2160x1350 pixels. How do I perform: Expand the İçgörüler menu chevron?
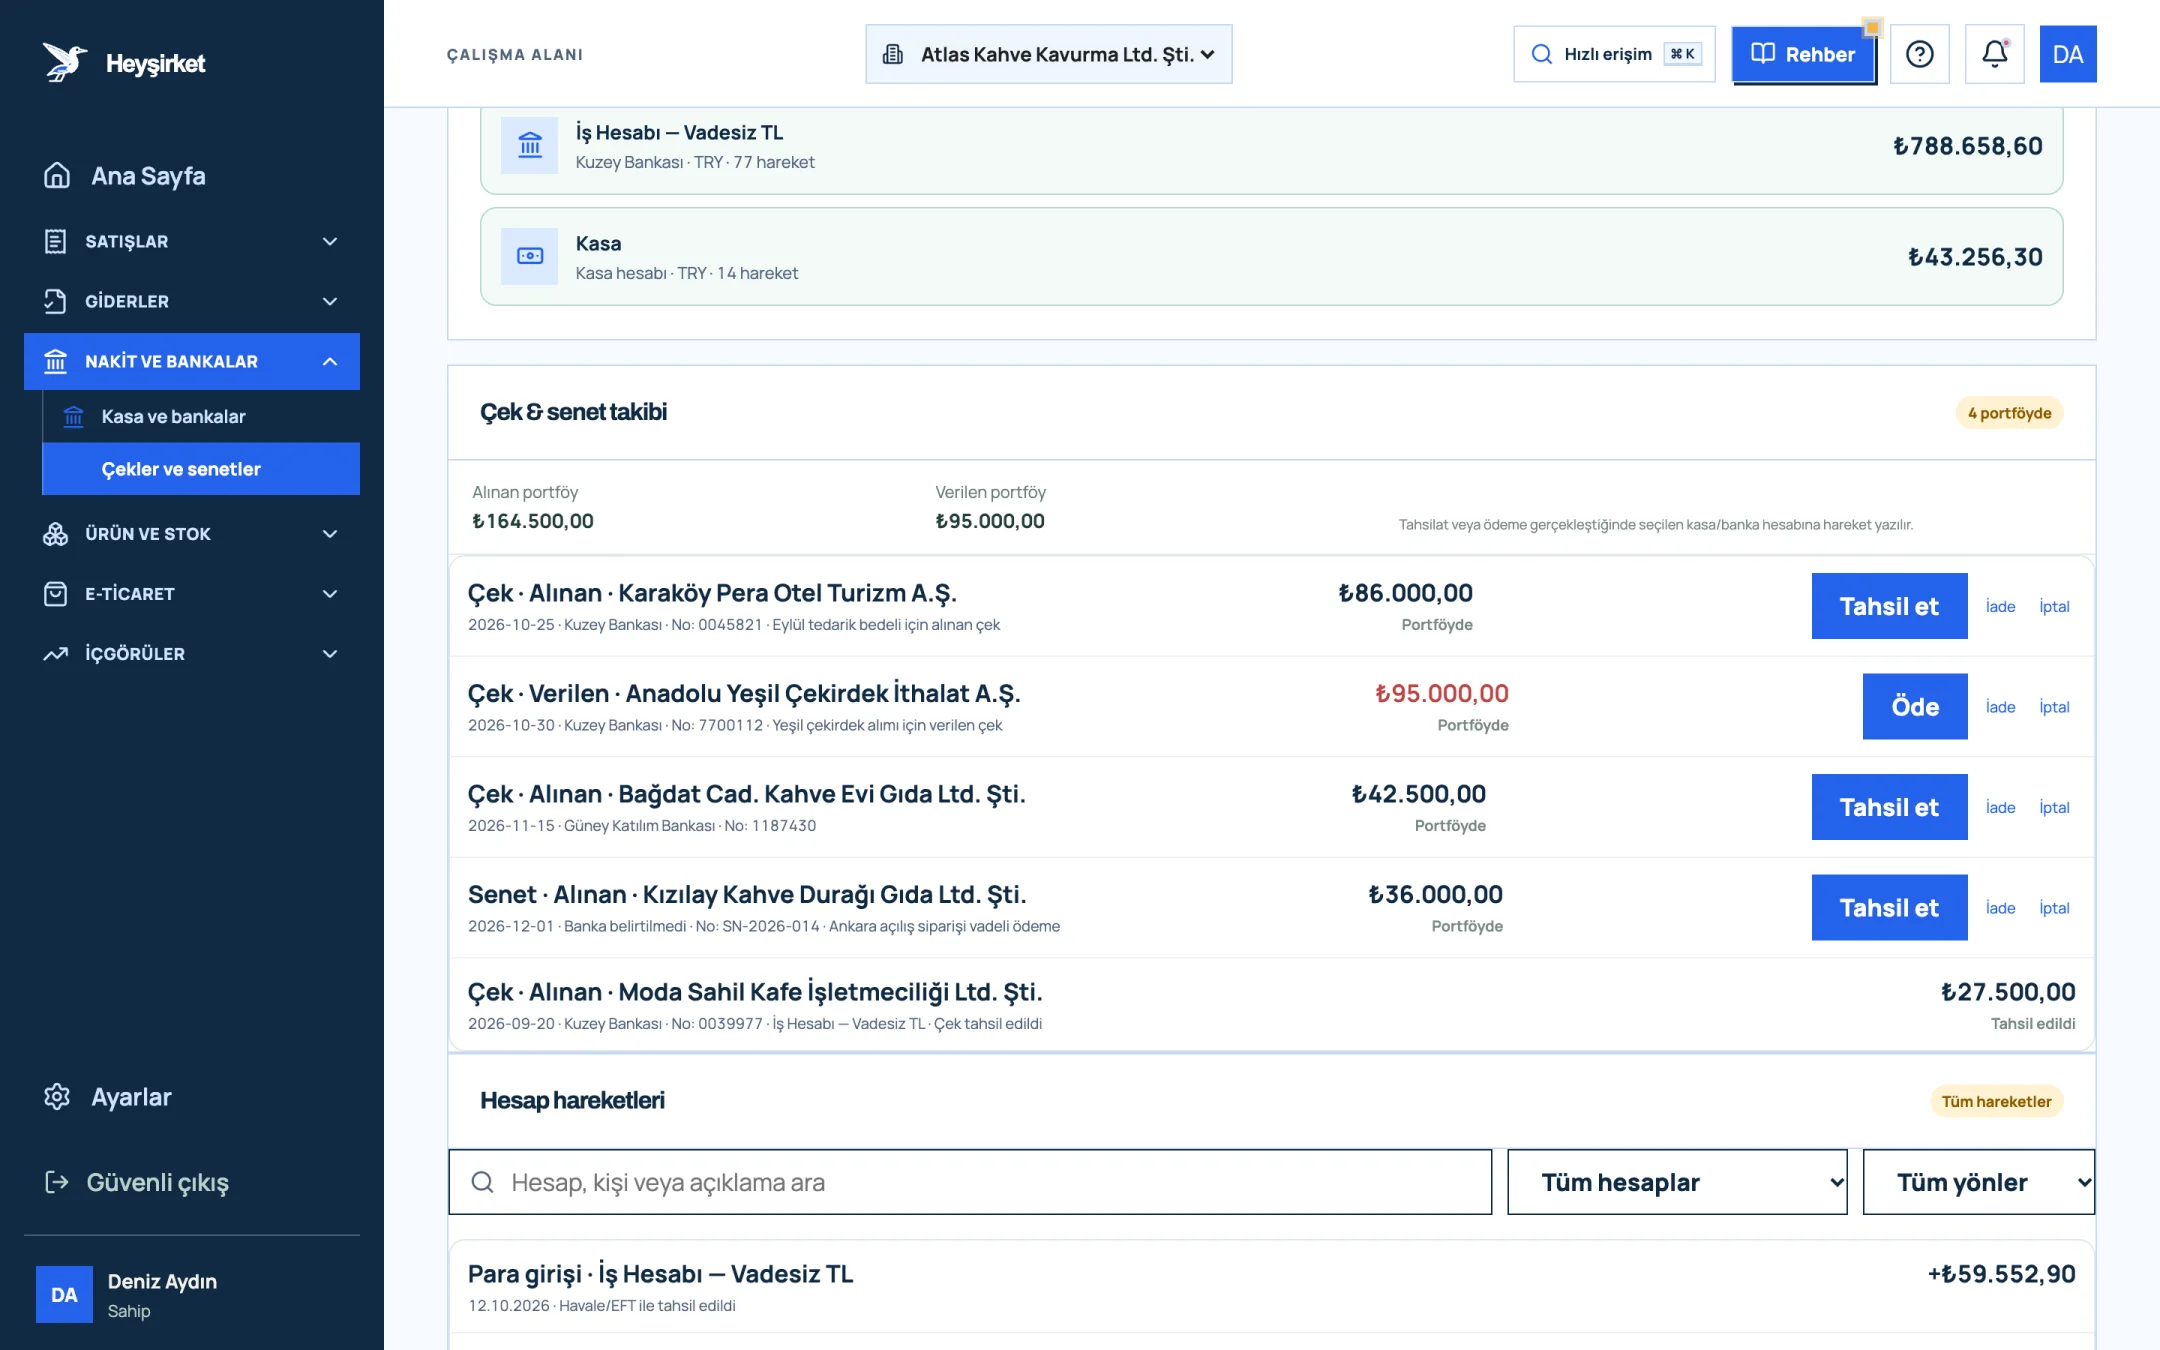(x=330, y=653)
